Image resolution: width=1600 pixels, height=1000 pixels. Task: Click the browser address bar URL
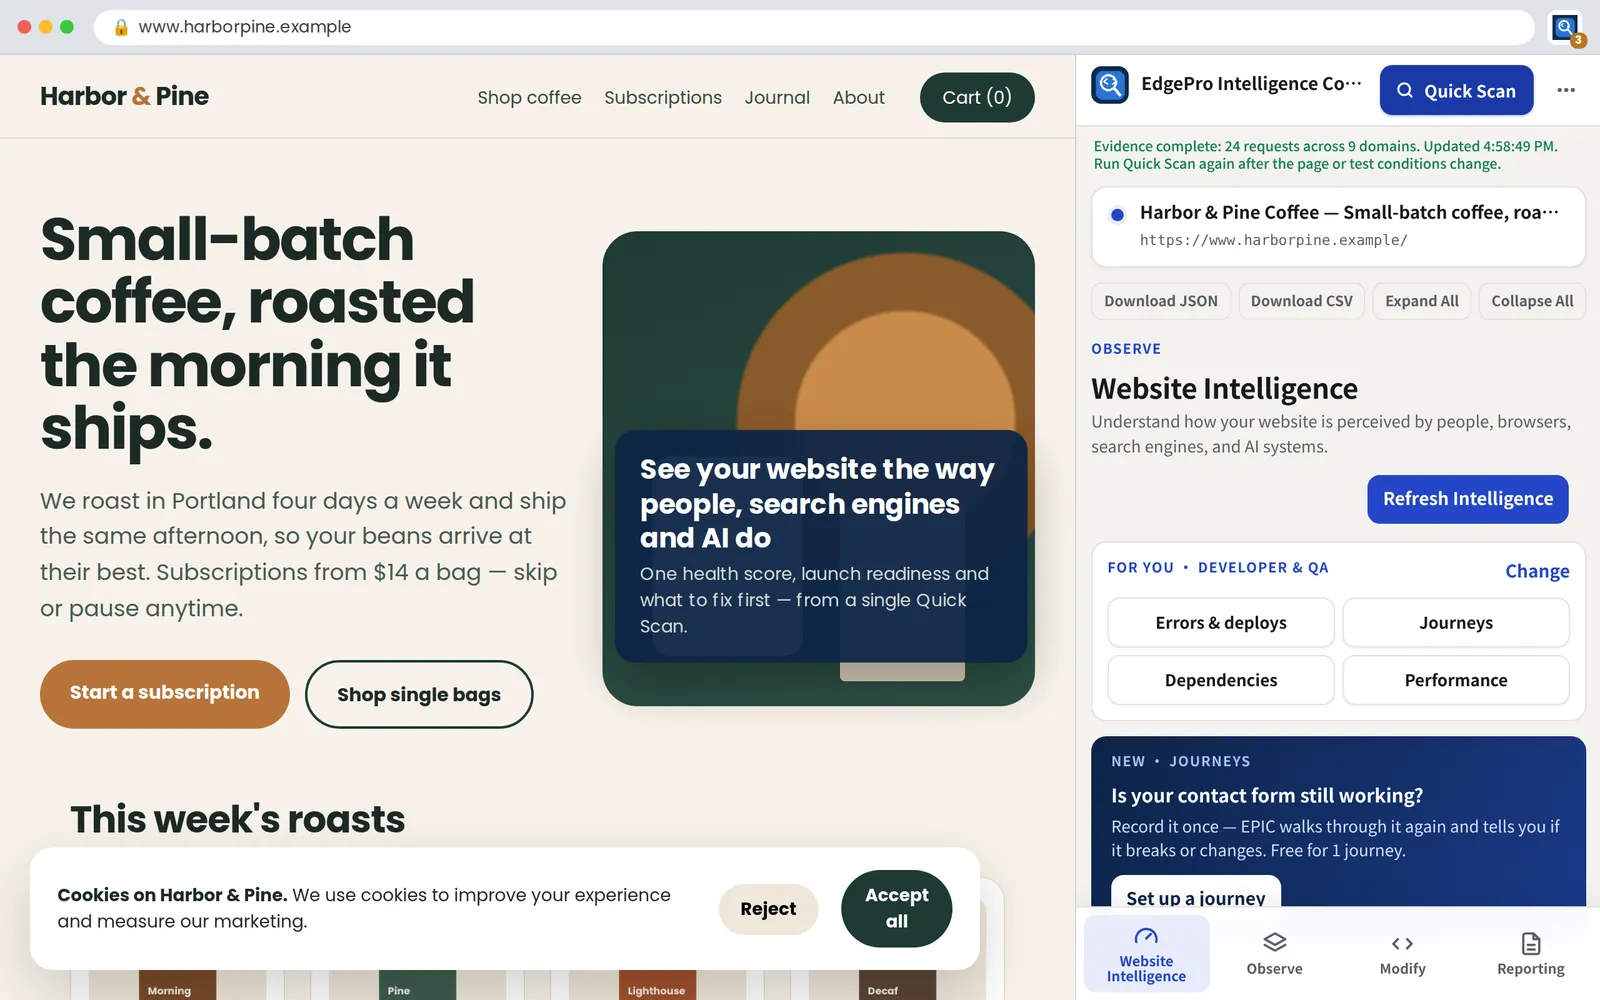click(245, 27)
